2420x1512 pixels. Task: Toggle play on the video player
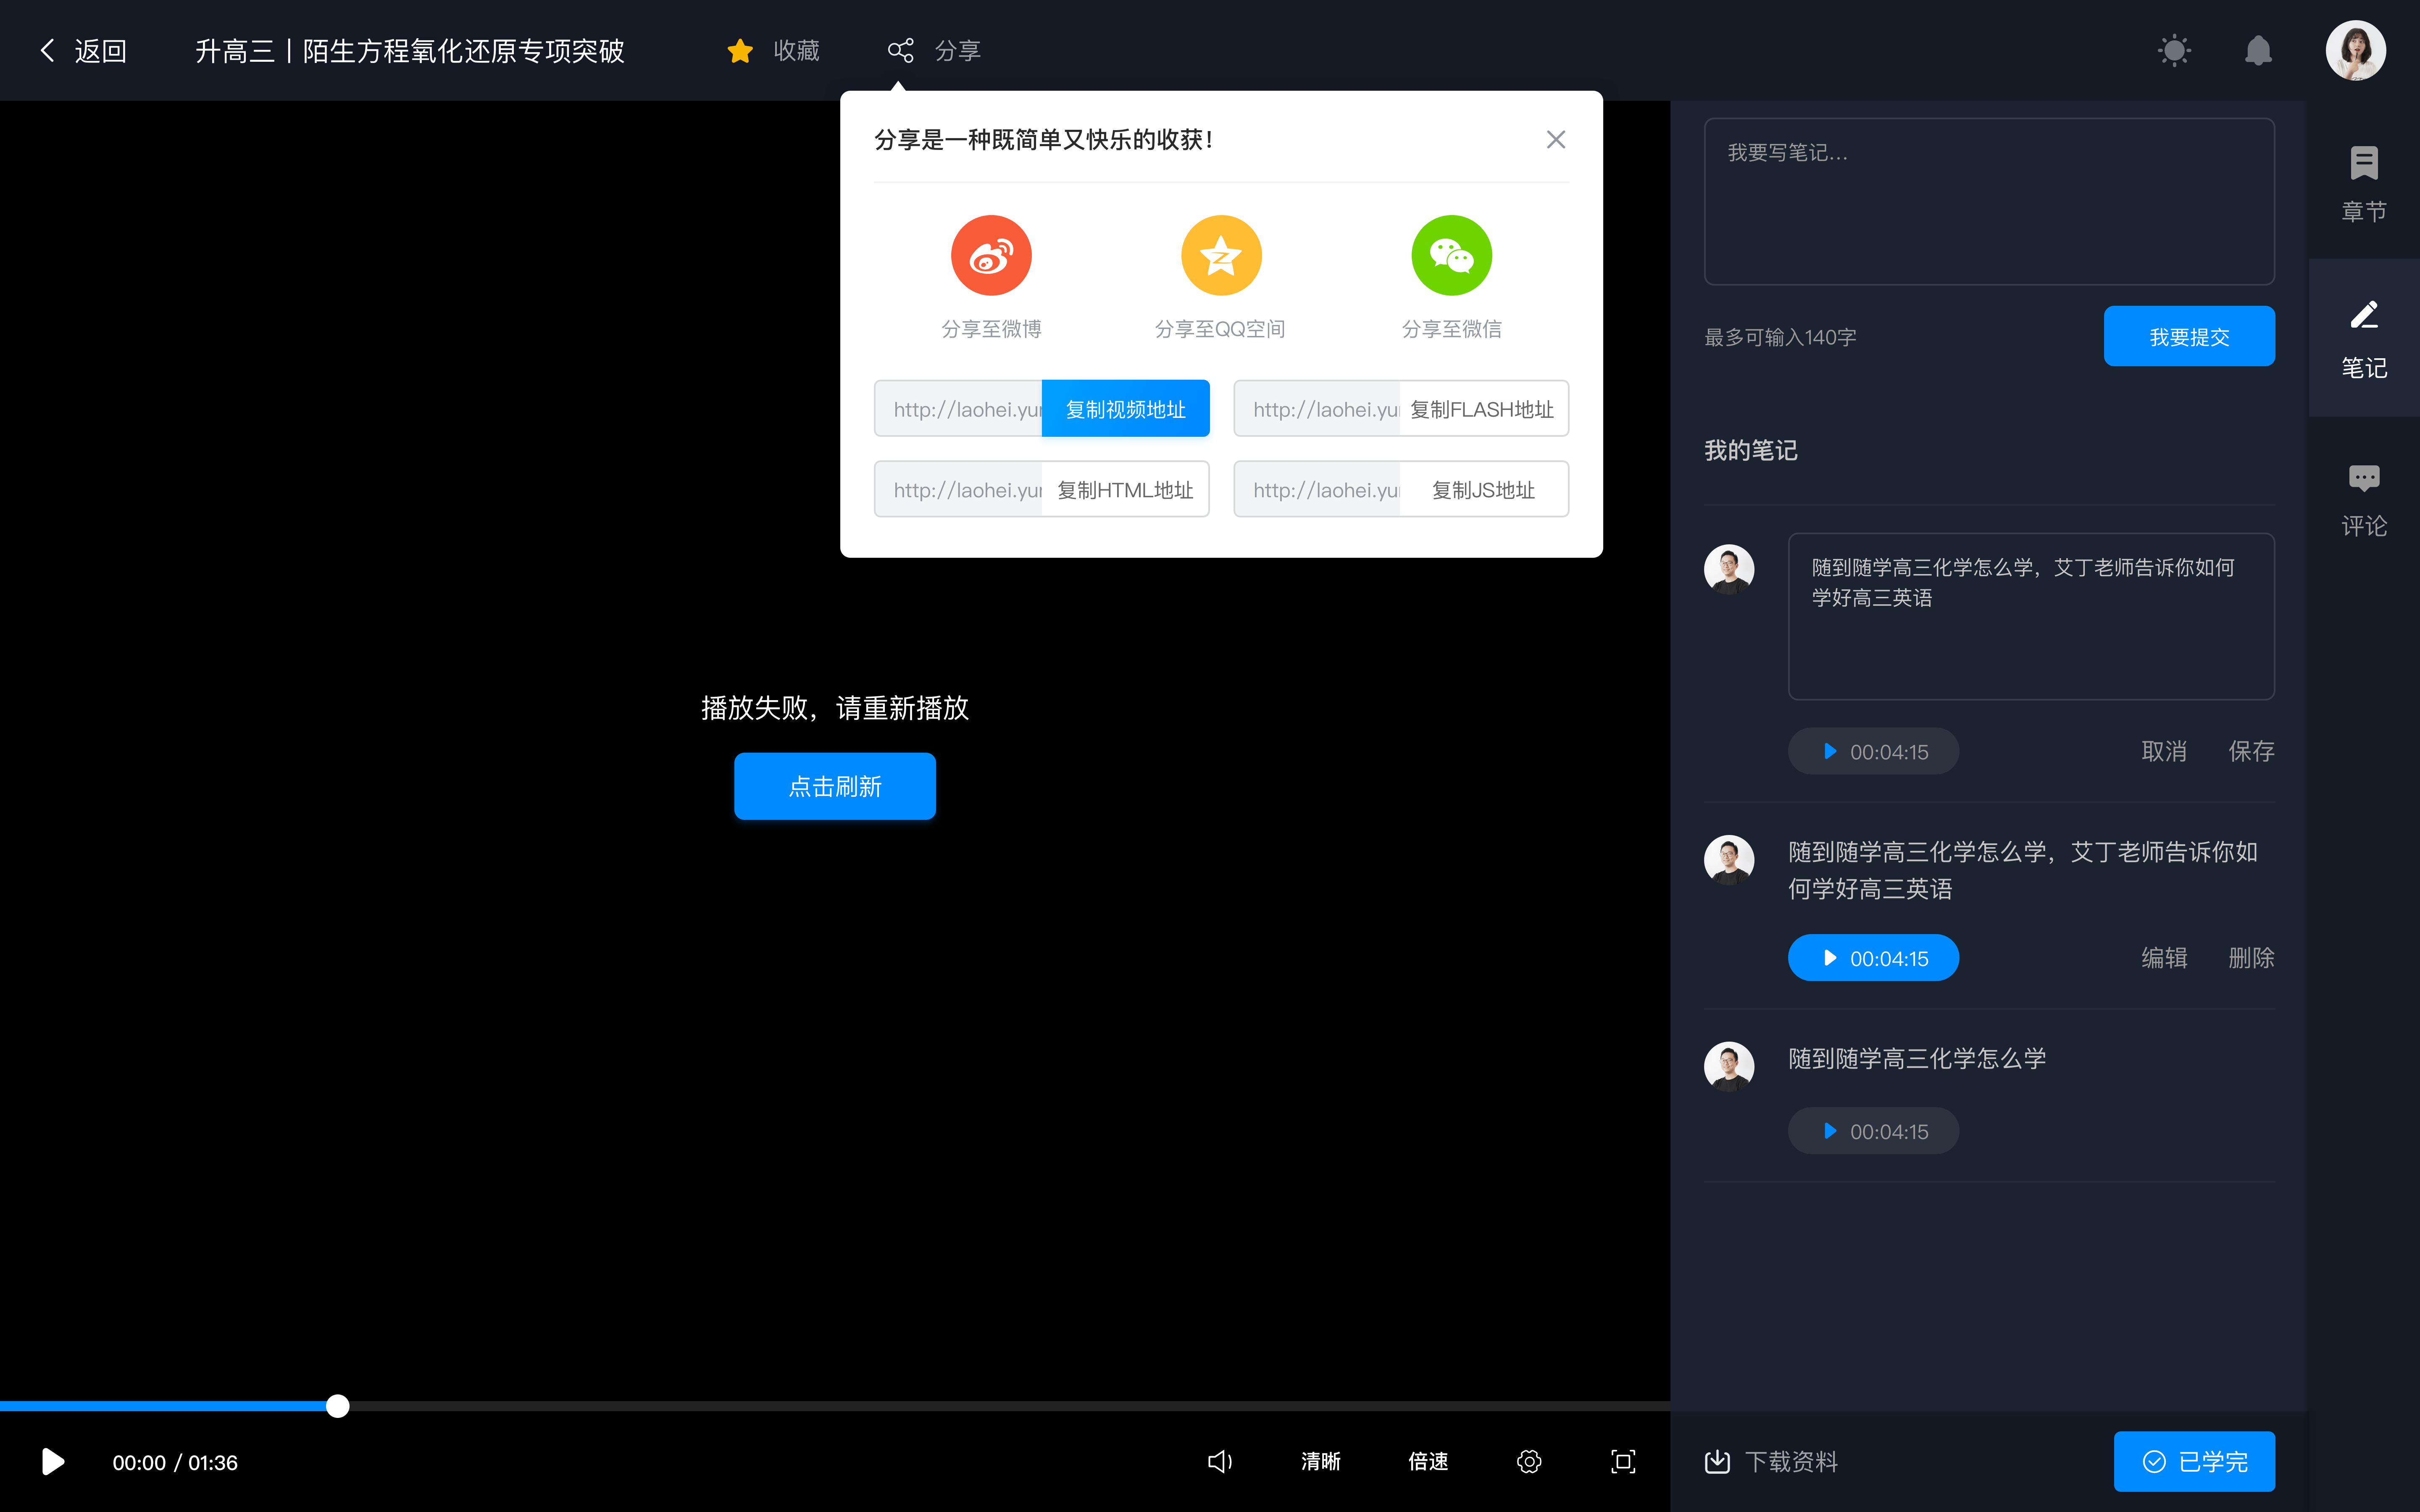(x=52, y=1462)
